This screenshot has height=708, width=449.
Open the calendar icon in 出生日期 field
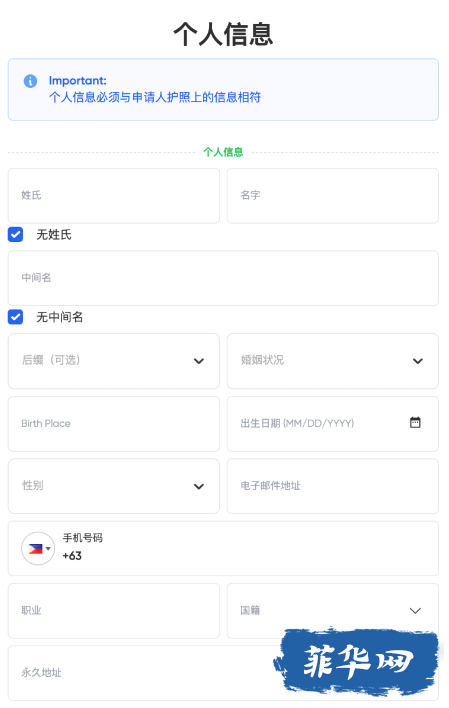tap(415, 423)
